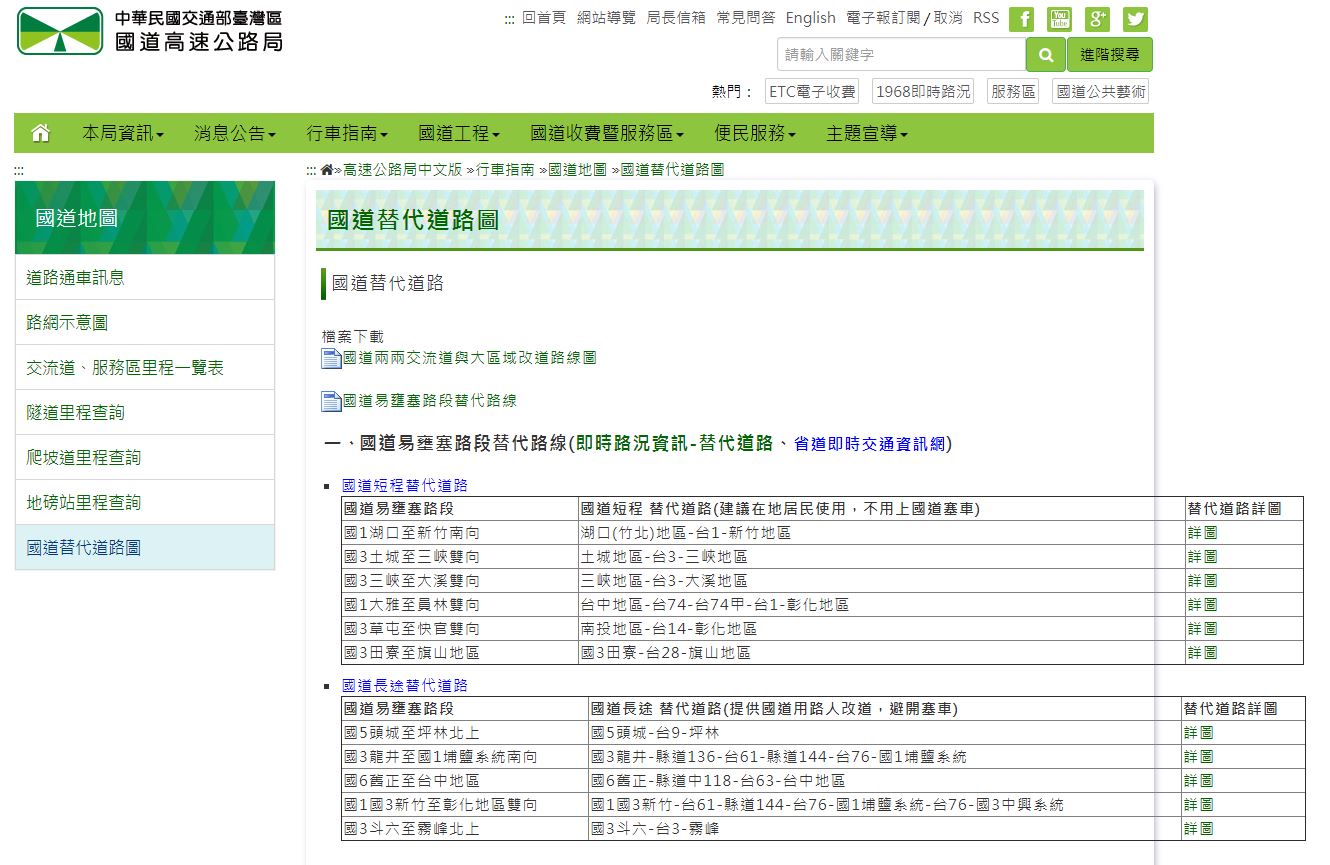1330x865 pixels.
Task: Click the Facebook icon in header
Action: (1021, 19)
